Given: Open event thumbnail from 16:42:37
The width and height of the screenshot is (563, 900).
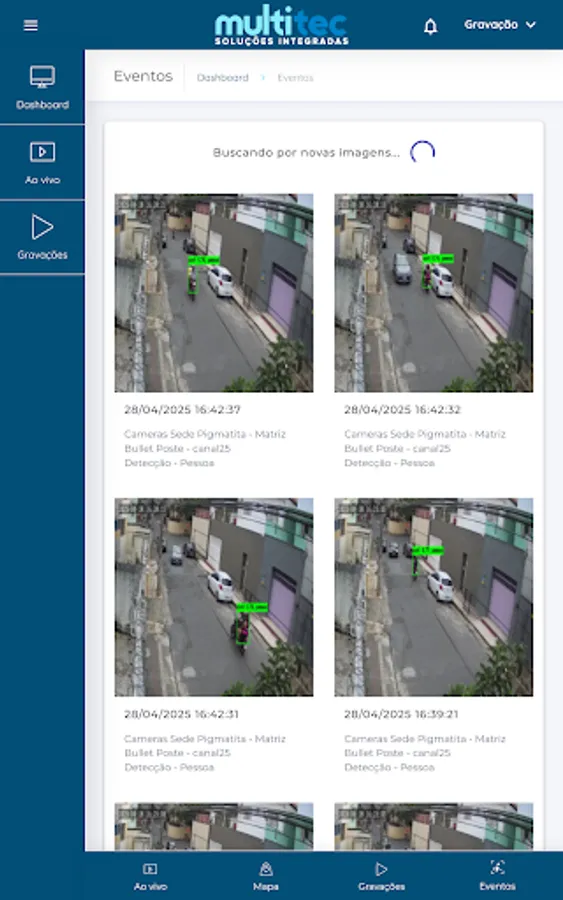Looking at the screenshot, I should [214, 293].
